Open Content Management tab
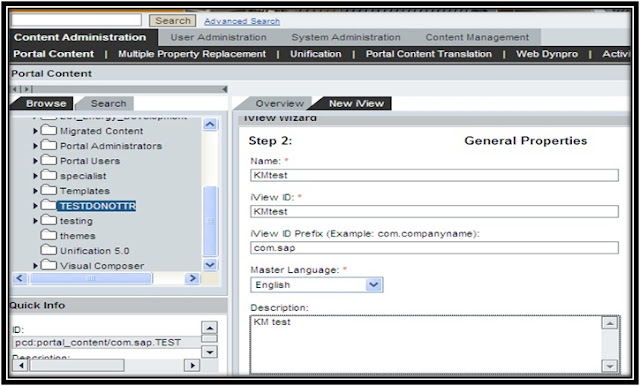The width and height of the screenshot is (640, 386). [x=477, y=37]
